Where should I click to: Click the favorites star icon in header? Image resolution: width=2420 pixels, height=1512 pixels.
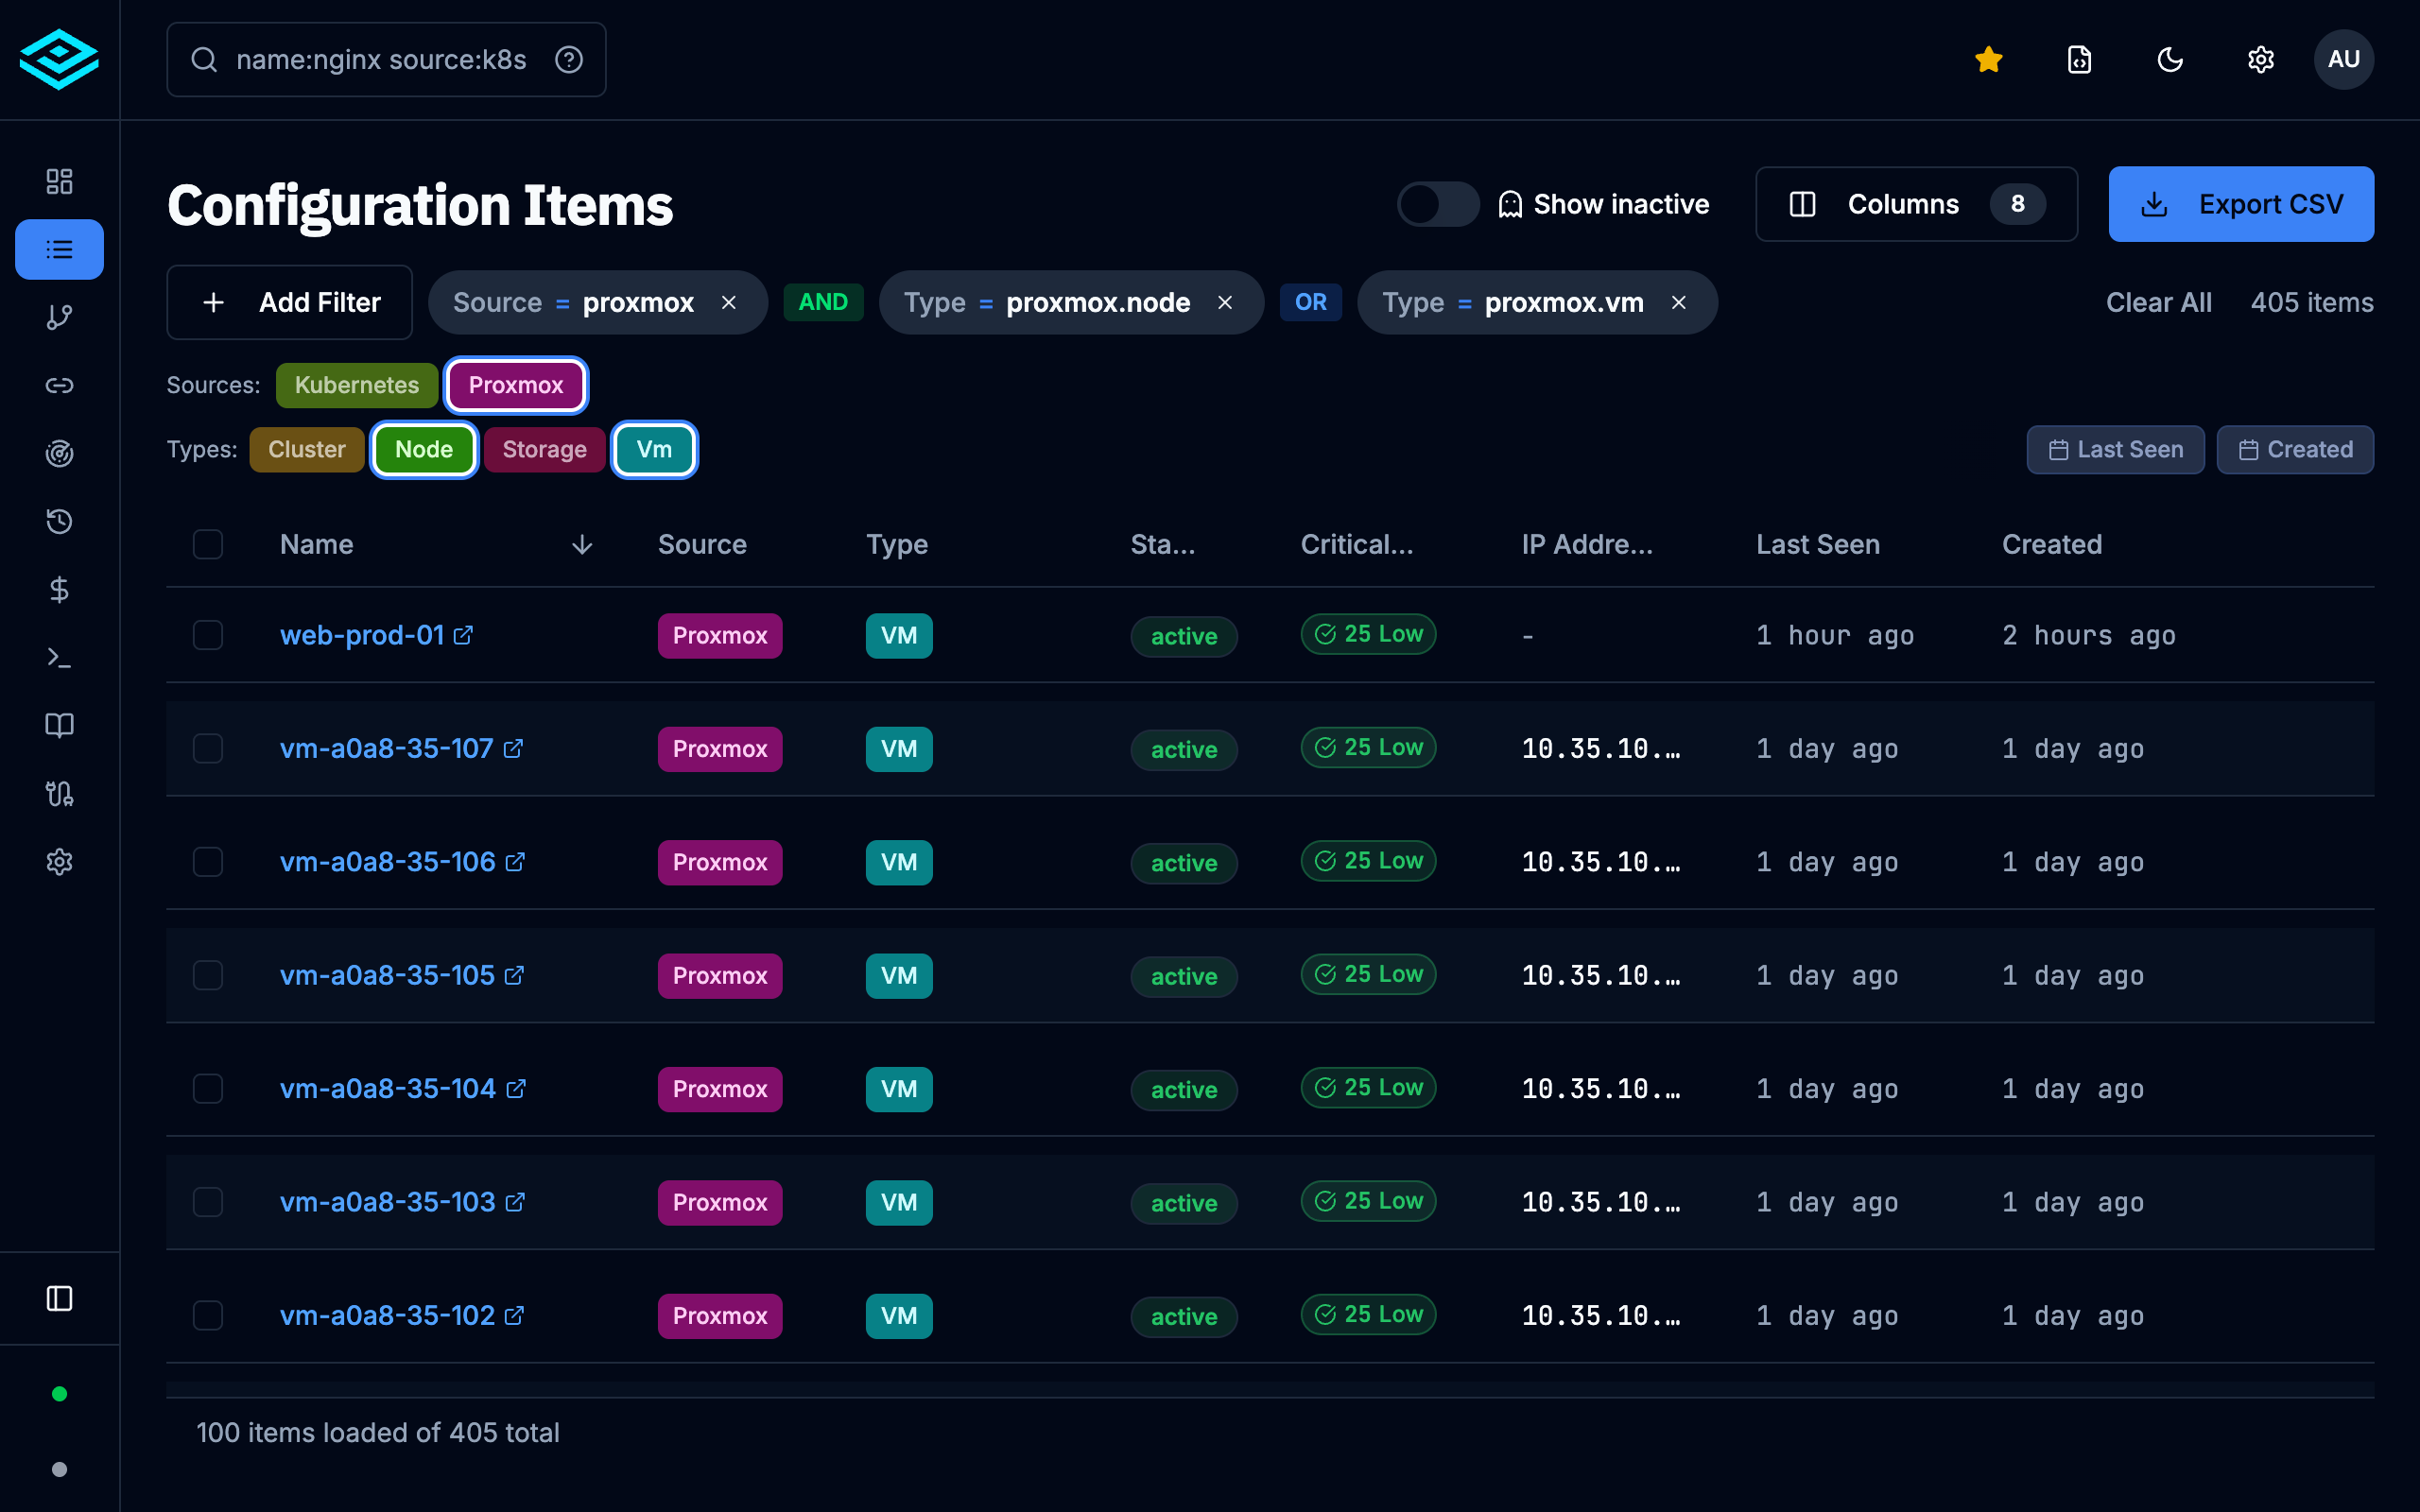(1988, 60)
